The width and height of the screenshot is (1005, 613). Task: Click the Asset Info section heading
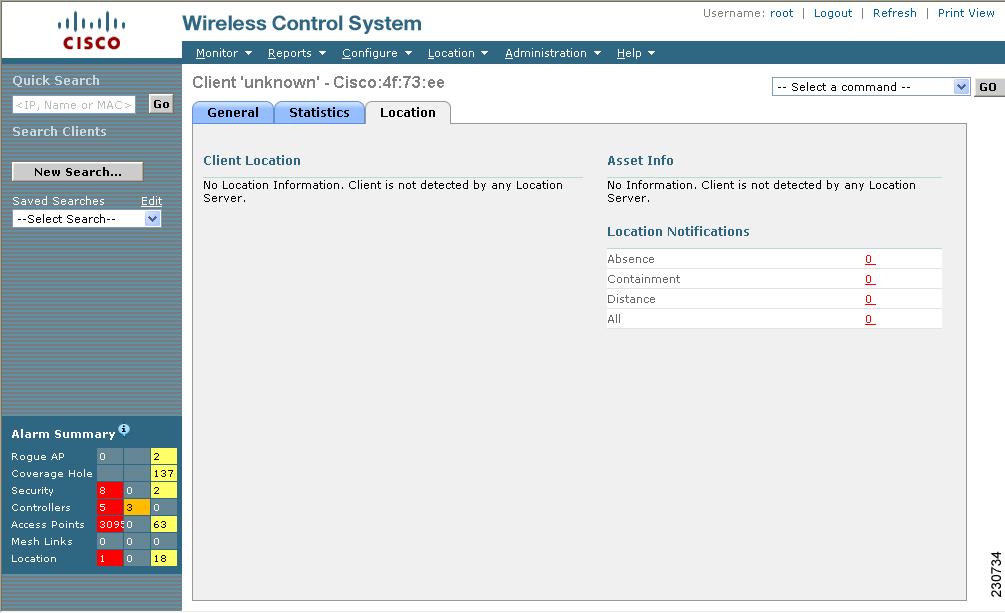(x=640, y=160)
